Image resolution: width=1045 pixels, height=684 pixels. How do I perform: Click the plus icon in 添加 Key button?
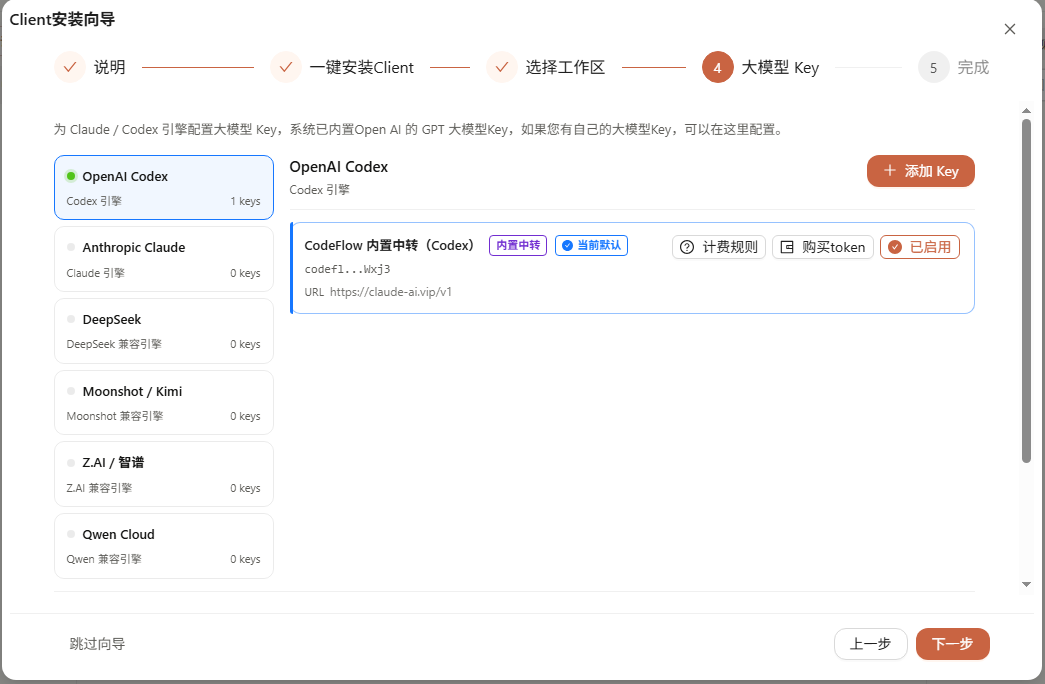point(890,171)
